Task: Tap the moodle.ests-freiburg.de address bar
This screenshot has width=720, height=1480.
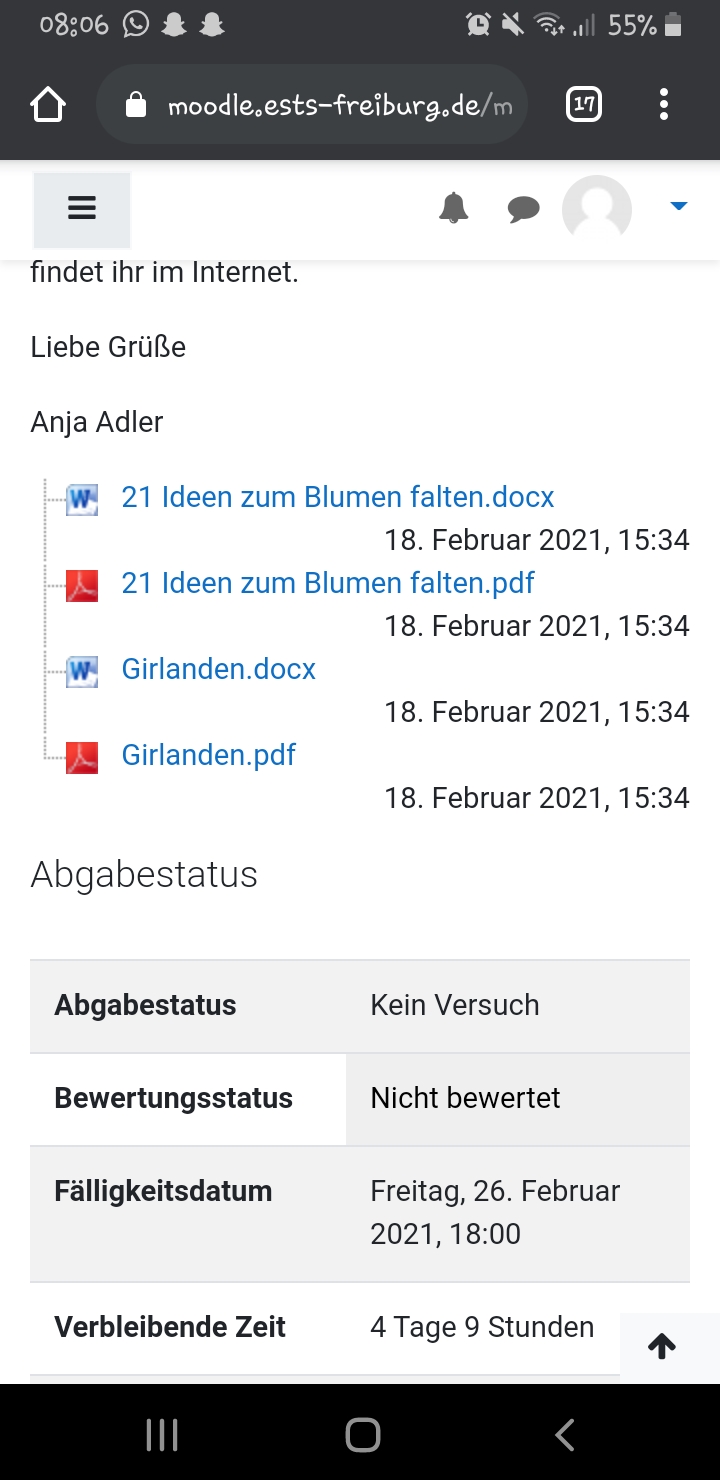Action: pyautogui.click(x=312, y=105)
